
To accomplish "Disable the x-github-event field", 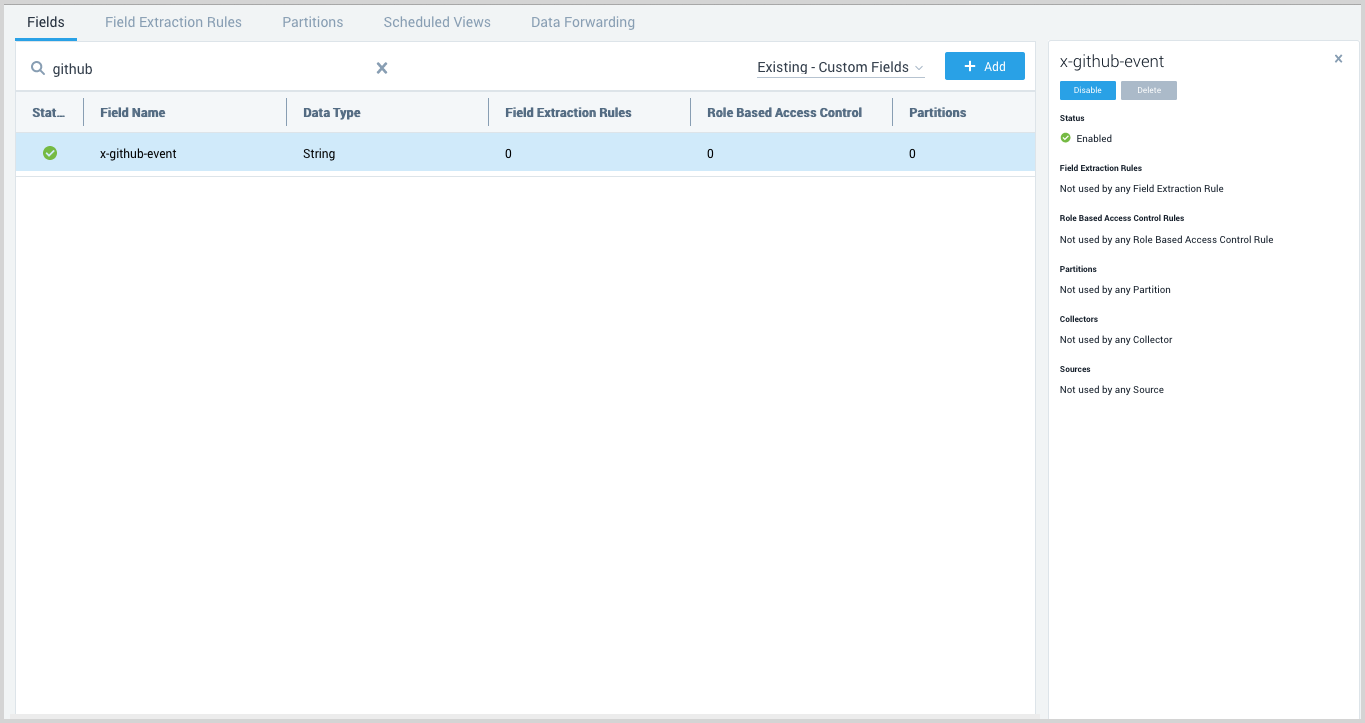I will 1087,90.
